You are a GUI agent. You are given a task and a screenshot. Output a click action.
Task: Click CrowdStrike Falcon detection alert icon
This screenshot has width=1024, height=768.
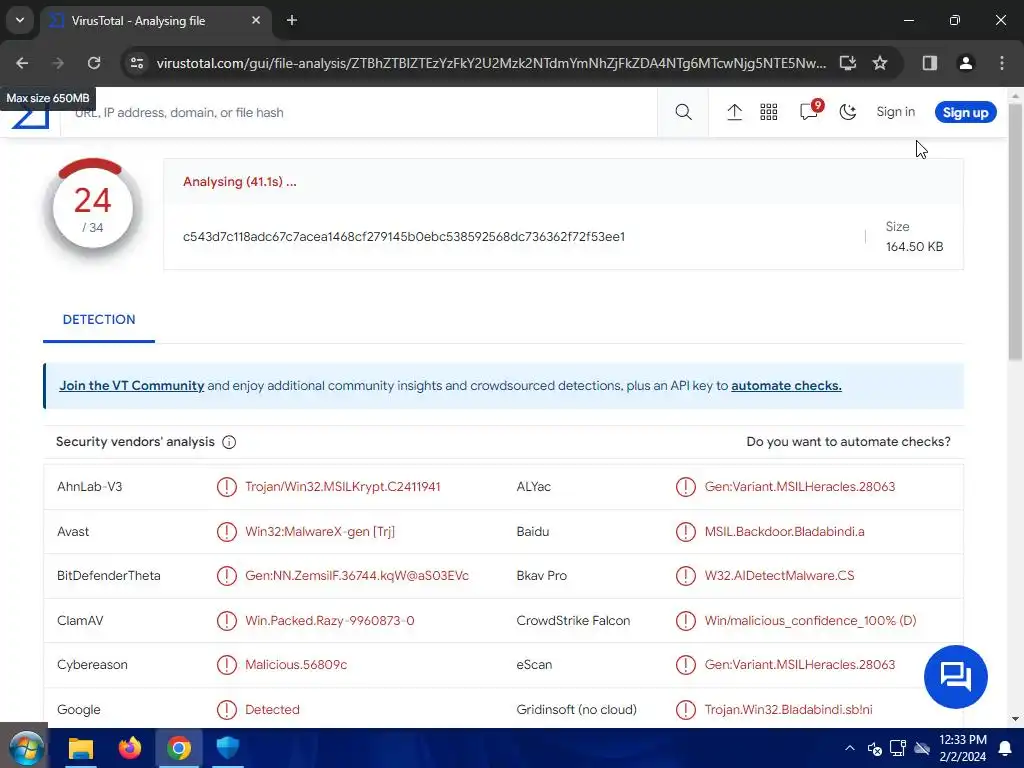click(686, 620)
